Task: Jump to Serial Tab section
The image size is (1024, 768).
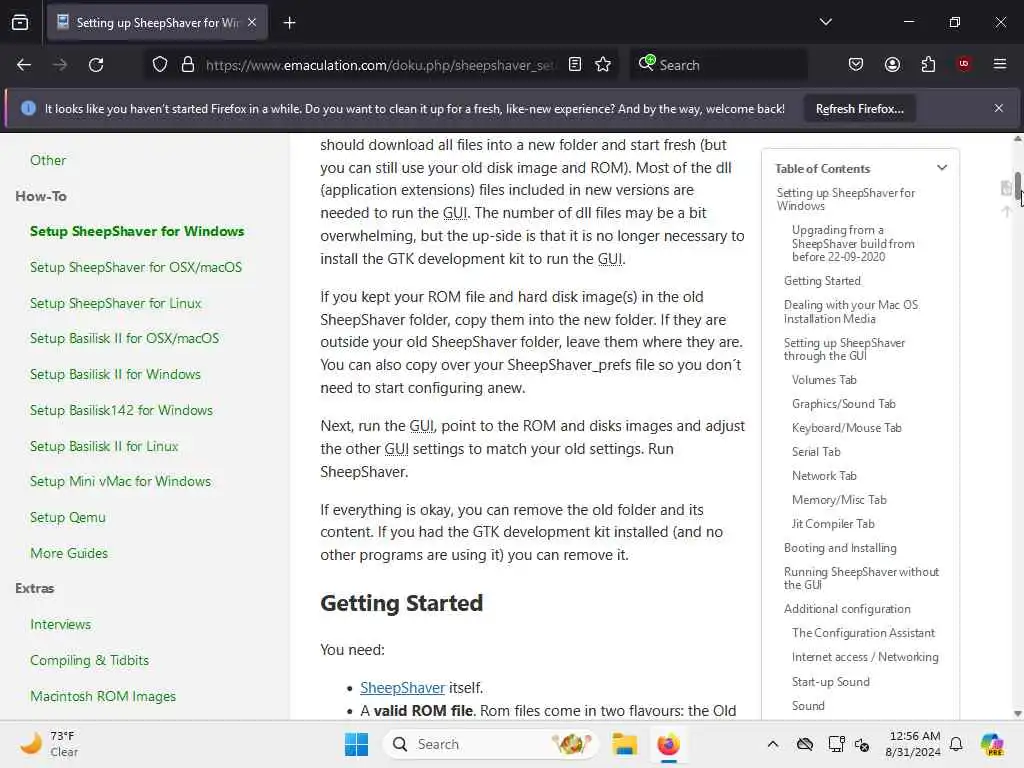Action: point(816,452)
